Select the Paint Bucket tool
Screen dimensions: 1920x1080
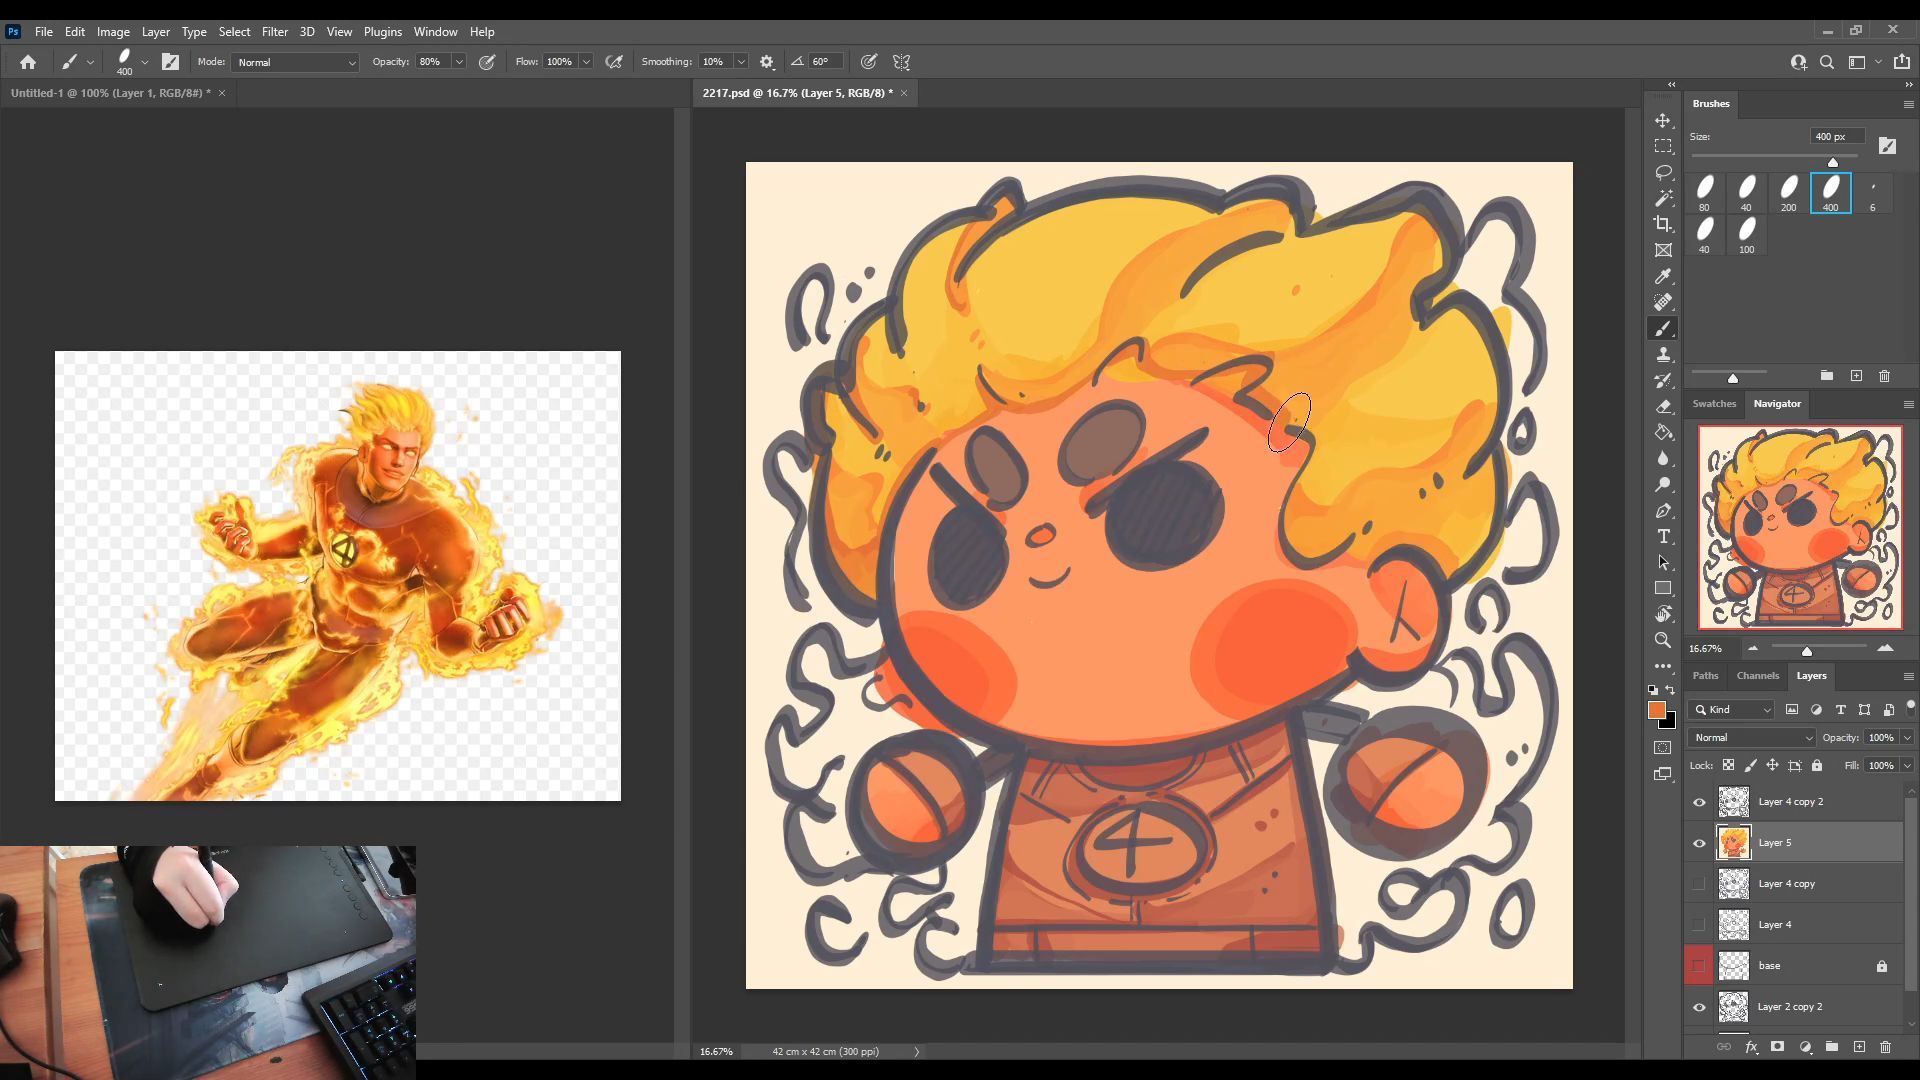(1663, 432)
